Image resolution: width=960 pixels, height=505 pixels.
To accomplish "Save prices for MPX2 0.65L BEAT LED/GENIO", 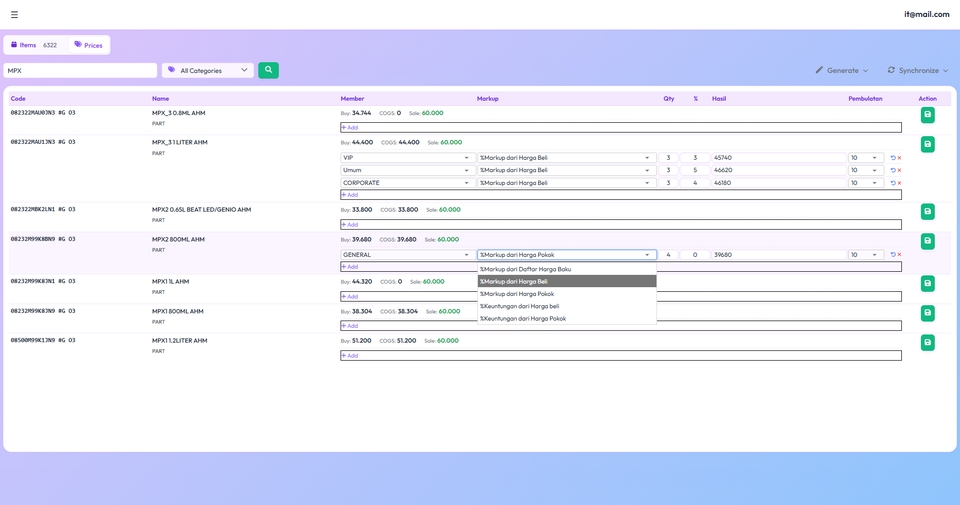I will pos(928,212).
